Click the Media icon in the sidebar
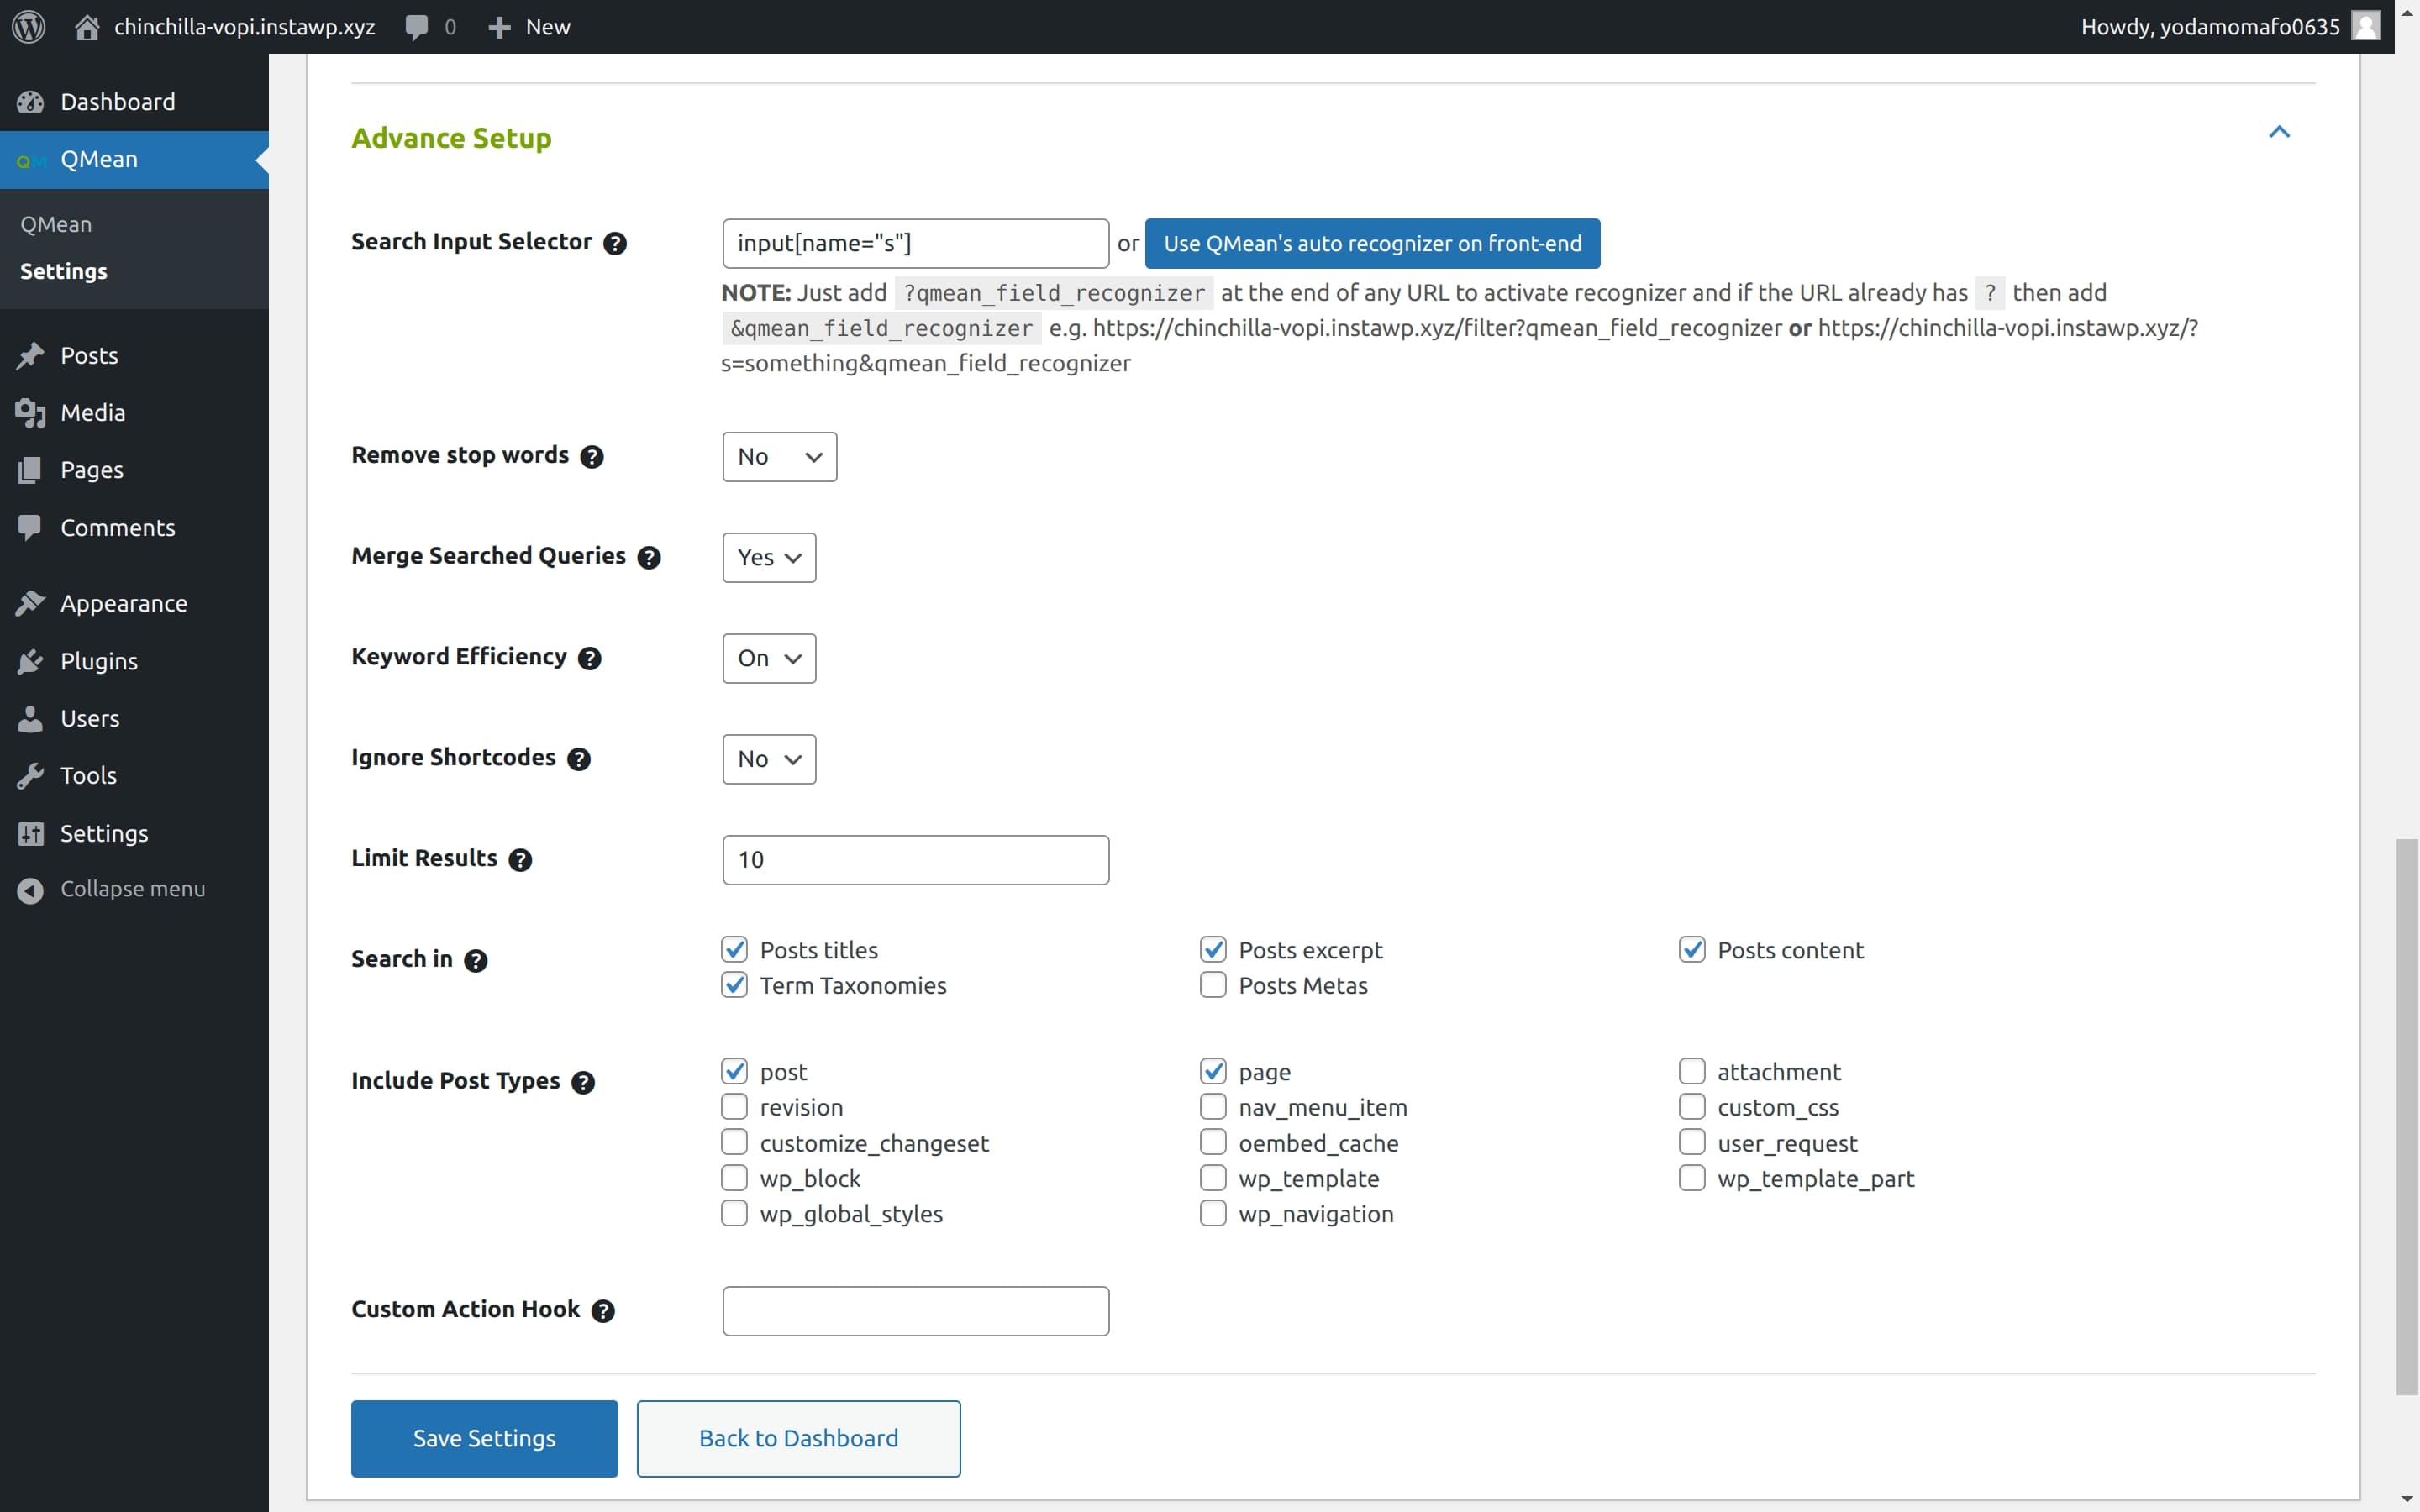 click(x=30, y=413)
